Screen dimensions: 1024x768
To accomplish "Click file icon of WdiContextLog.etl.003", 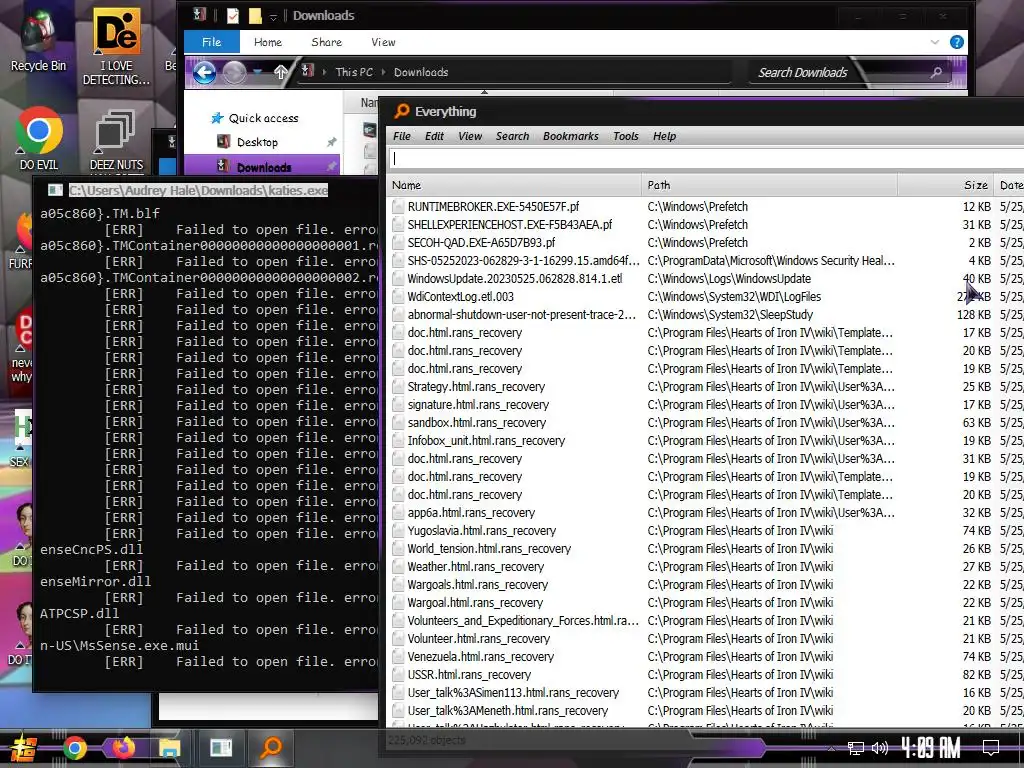I will (398, 296).
